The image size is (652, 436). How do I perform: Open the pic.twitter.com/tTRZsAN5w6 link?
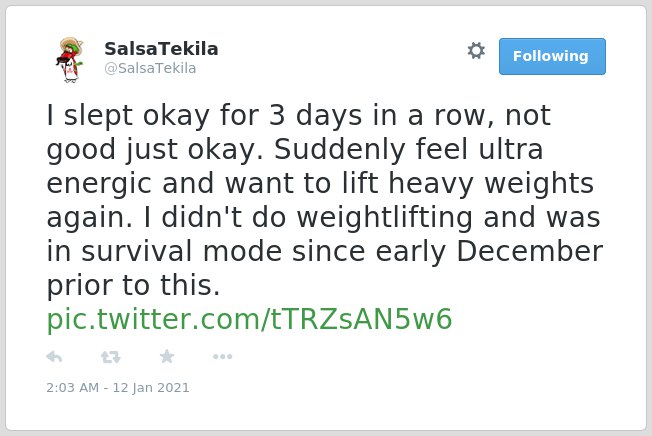[x=249, y=319]
